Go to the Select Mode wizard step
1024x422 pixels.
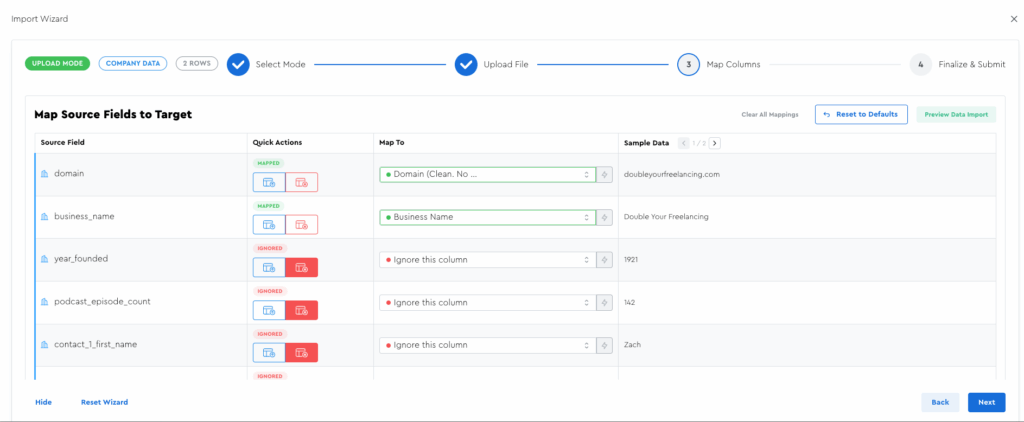tap(238, 64)
